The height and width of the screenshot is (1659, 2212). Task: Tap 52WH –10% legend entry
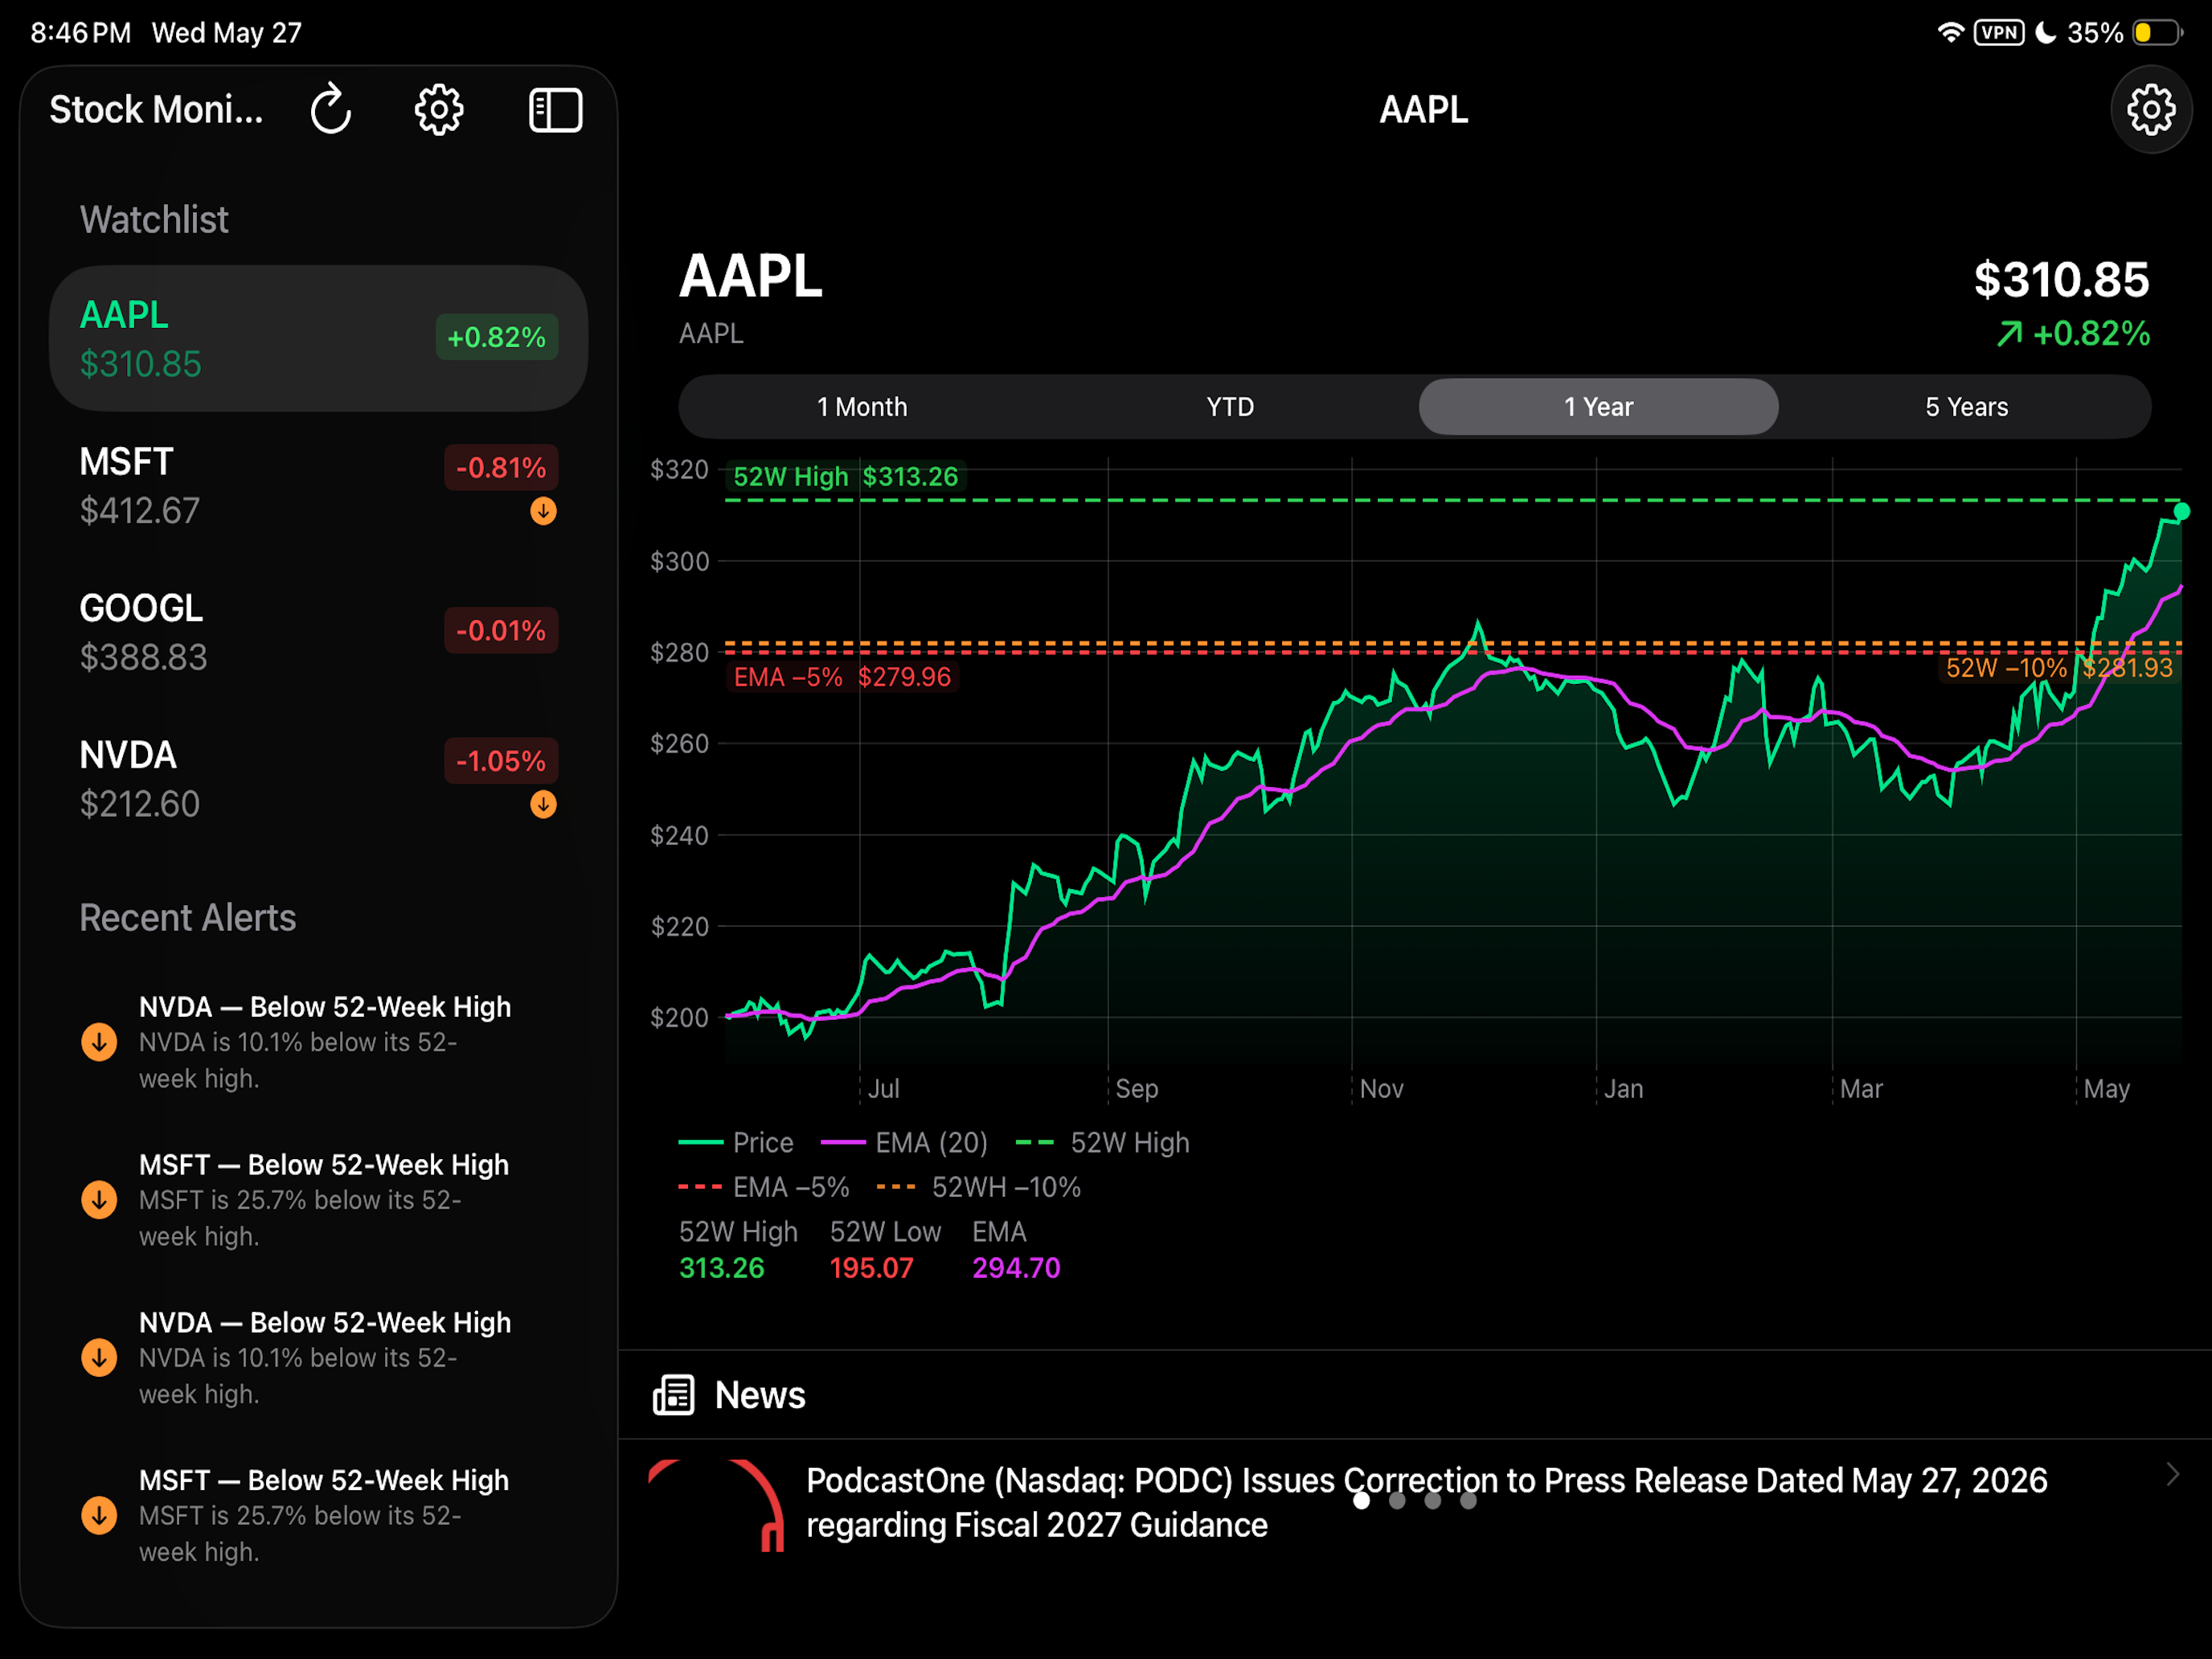pos(979,1187)
